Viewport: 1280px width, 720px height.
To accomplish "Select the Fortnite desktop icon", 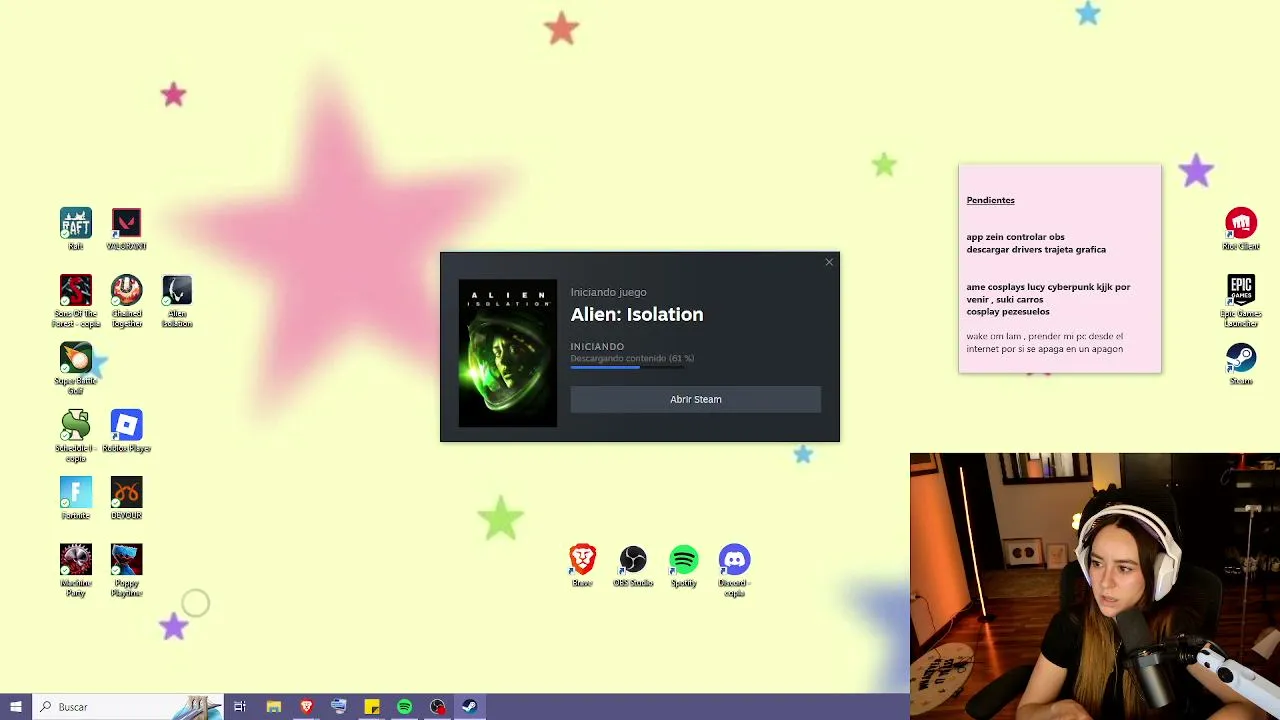I will (x=76, y=498).
